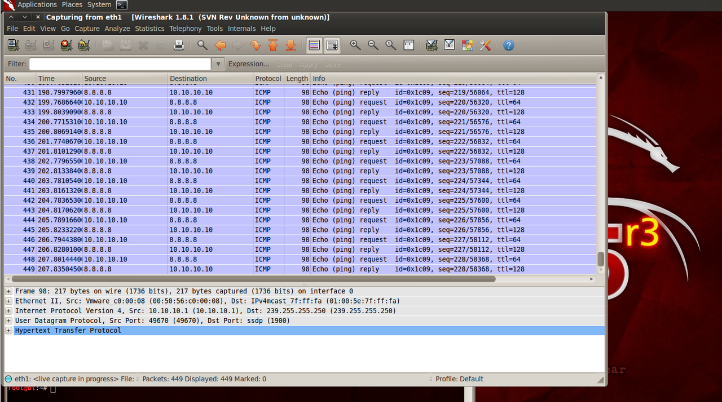This screenshot has height=402, width=722.
Task: Expand the User Datagram Protocol row
Action: (8, 321)
